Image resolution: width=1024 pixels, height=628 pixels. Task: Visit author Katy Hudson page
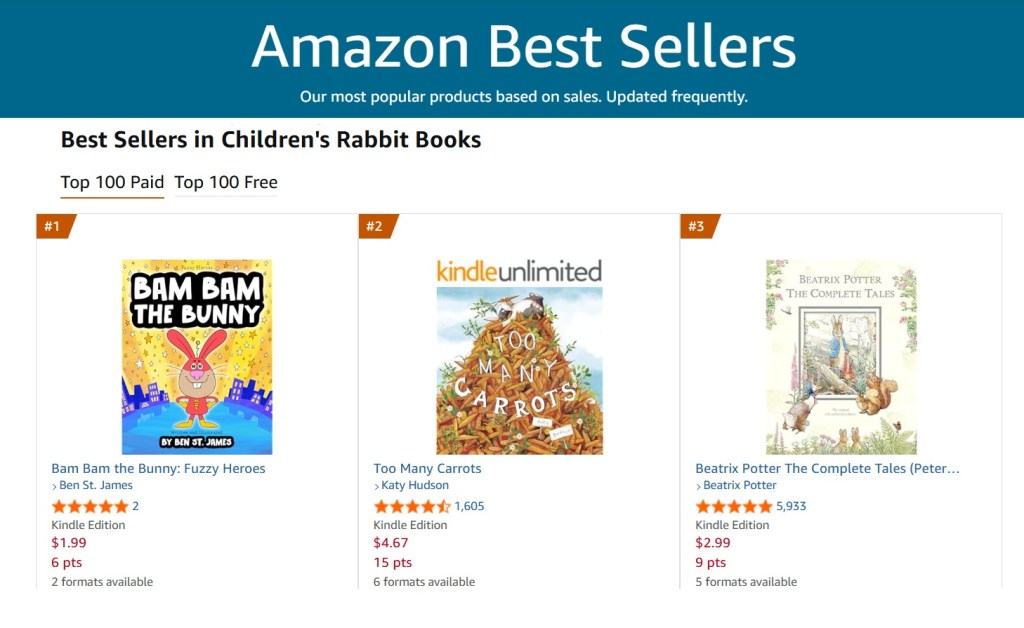[415, 486]
